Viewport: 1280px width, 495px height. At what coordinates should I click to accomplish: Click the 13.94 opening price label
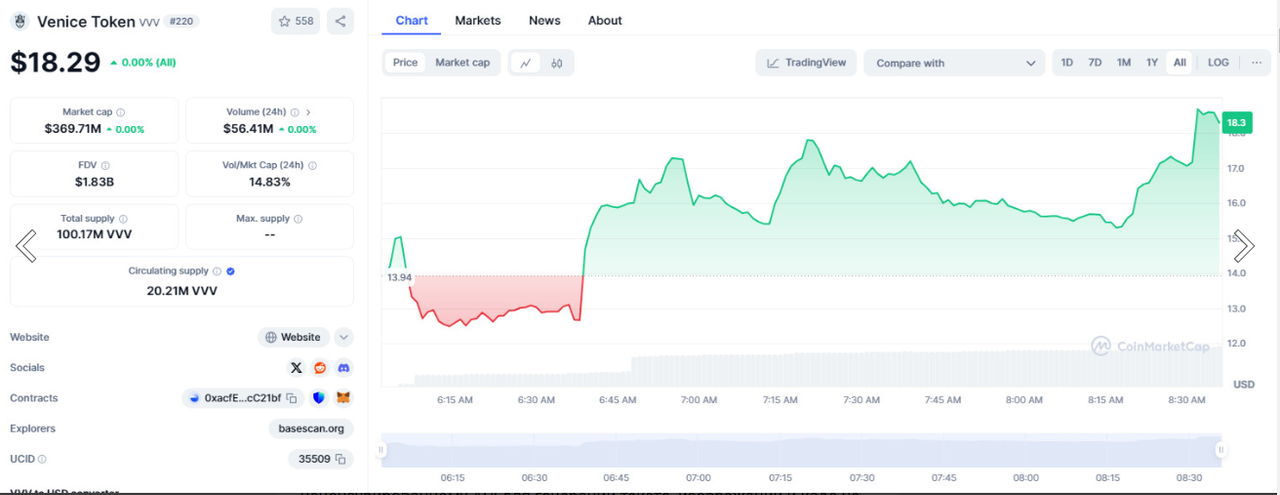pyautogui.click(x=399, y=277)
